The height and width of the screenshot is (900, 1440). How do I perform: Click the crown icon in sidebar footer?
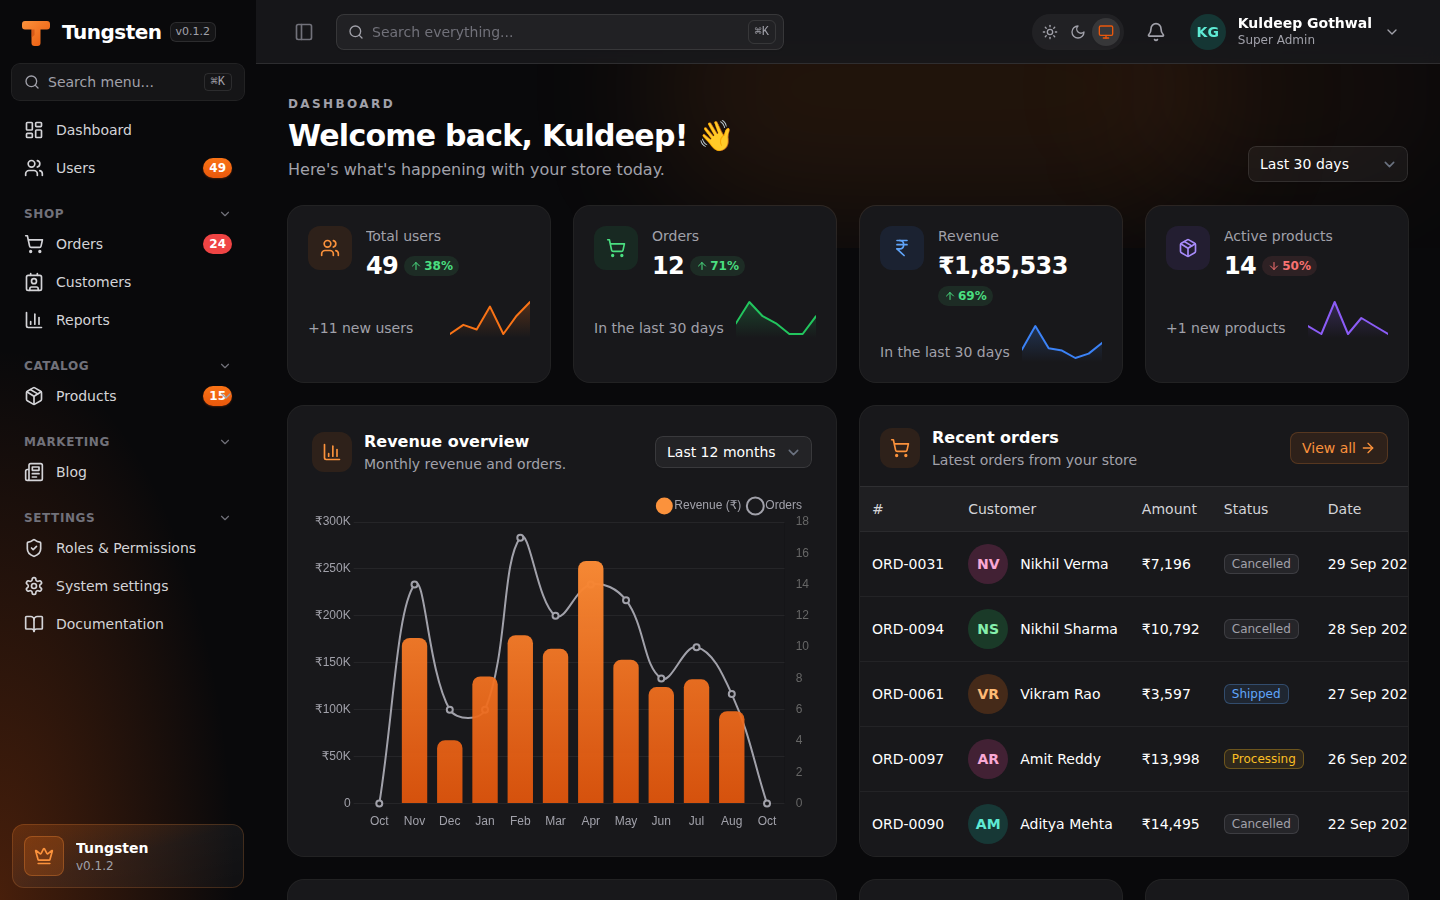tap(44, 856)
